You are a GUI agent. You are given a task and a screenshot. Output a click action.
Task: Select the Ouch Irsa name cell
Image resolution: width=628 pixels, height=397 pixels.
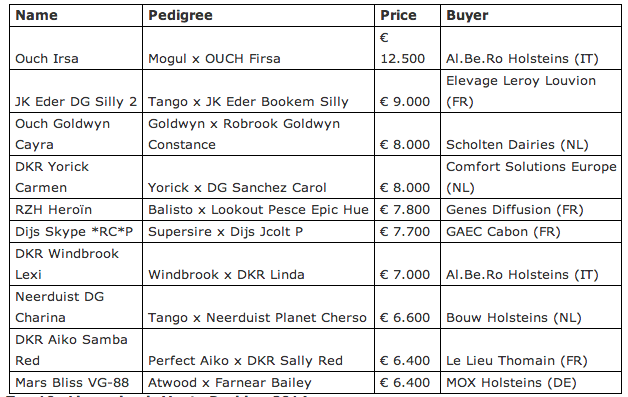pos(76,48)
